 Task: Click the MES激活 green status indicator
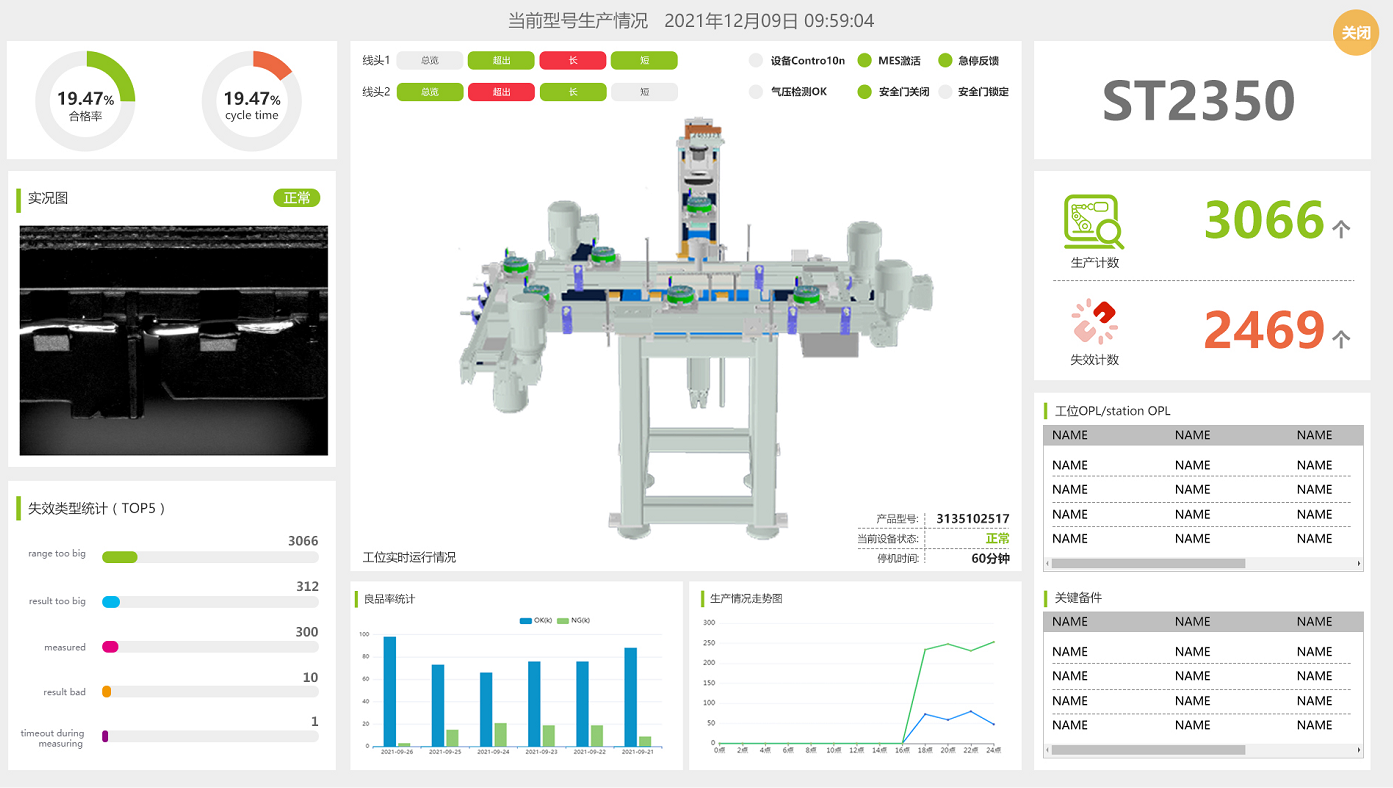click(865, 61)
